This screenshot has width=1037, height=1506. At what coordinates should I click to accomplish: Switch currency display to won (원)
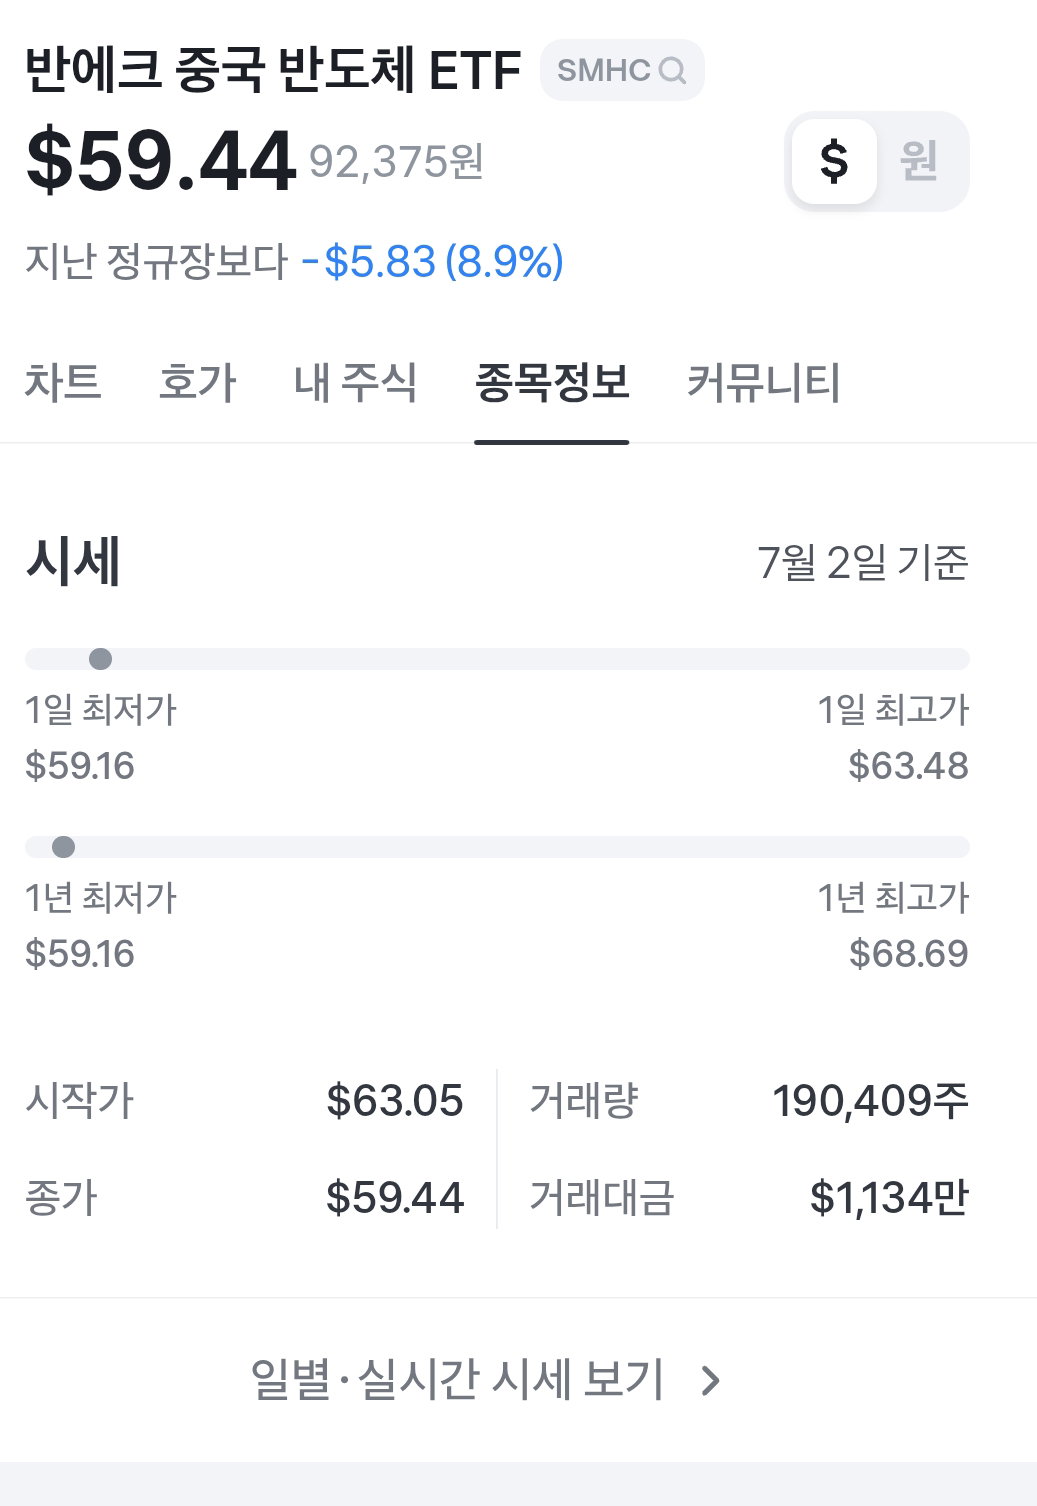tap(919, 161)
